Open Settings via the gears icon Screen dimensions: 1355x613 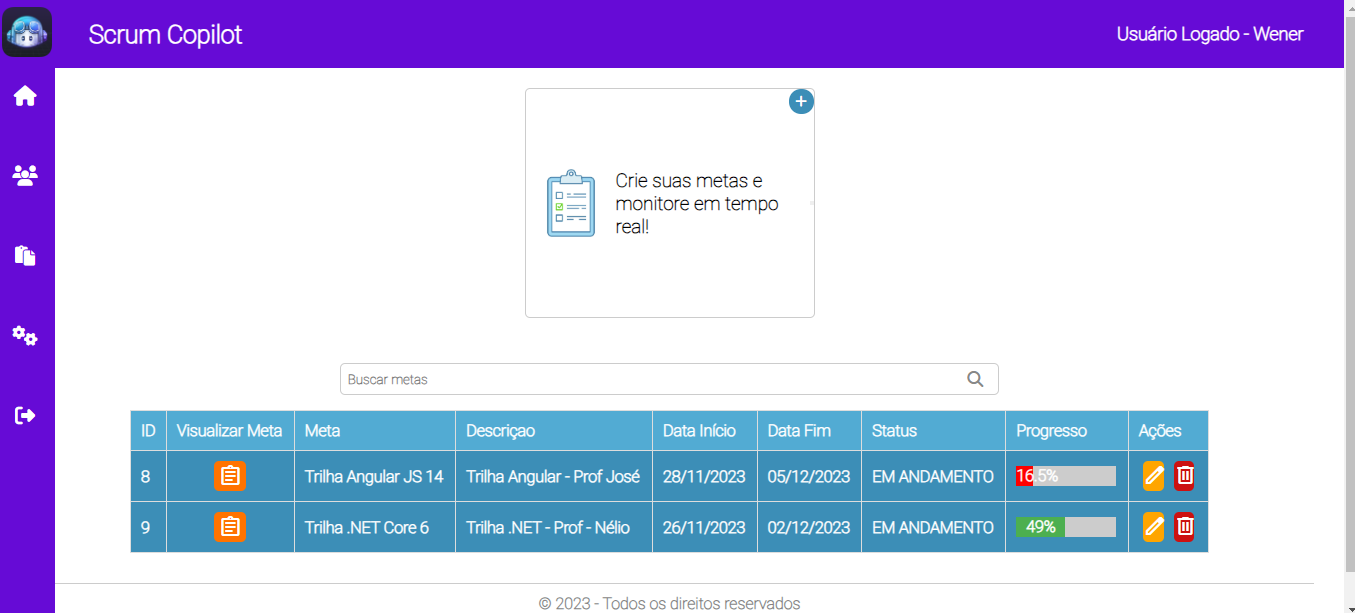coord(25,335)
